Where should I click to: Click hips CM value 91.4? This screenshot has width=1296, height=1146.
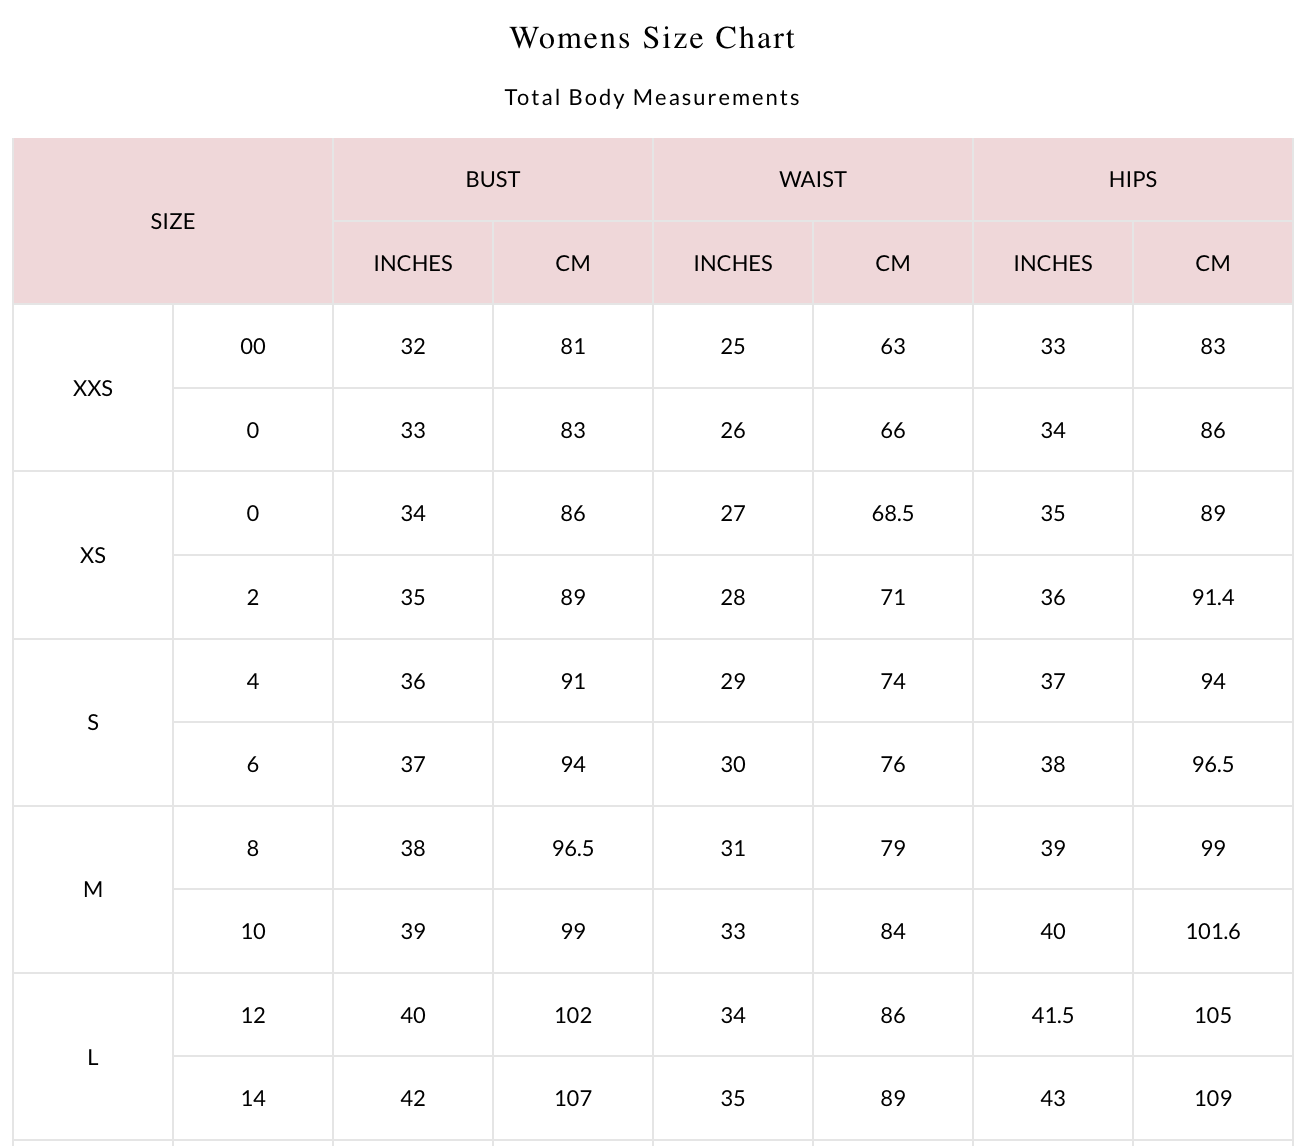[x=1213, y=597]
